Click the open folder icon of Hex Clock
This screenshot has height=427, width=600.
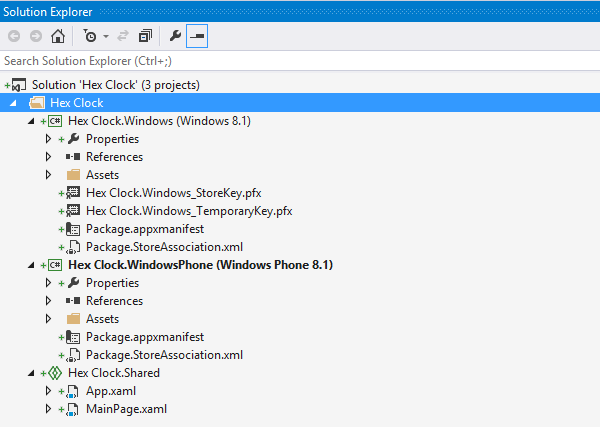coord(37,103)
